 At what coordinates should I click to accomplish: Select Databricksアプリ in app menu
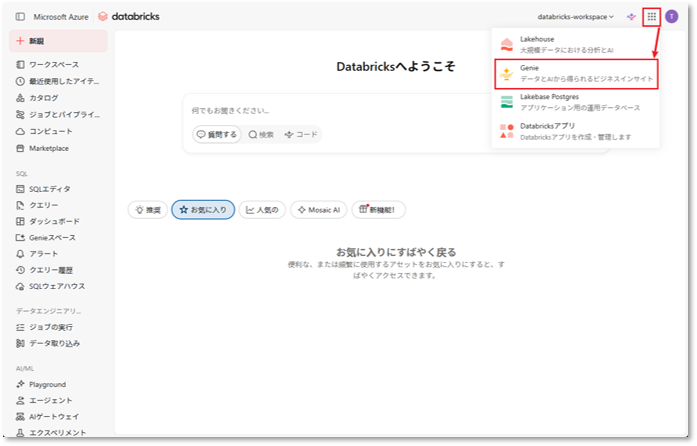click(576, 131)
